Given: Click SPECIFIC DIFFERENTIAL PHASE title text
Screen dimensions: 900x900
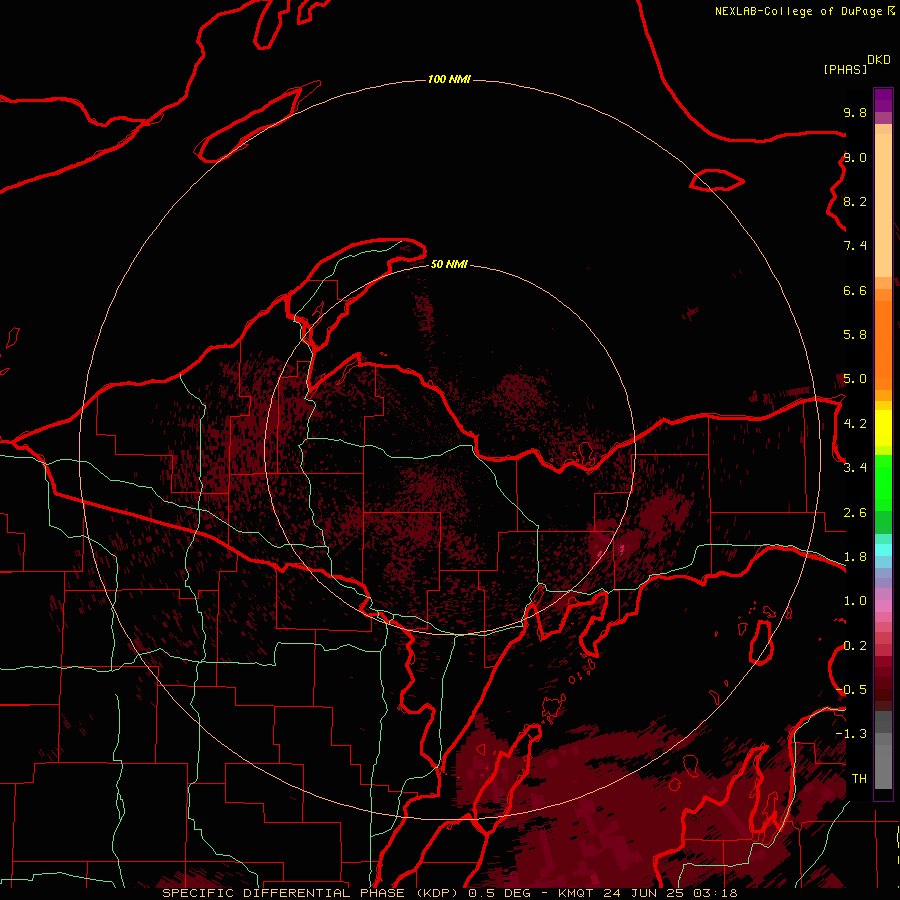Looking at the screenshot, I should pyautogui.click(x=284, y=893).
